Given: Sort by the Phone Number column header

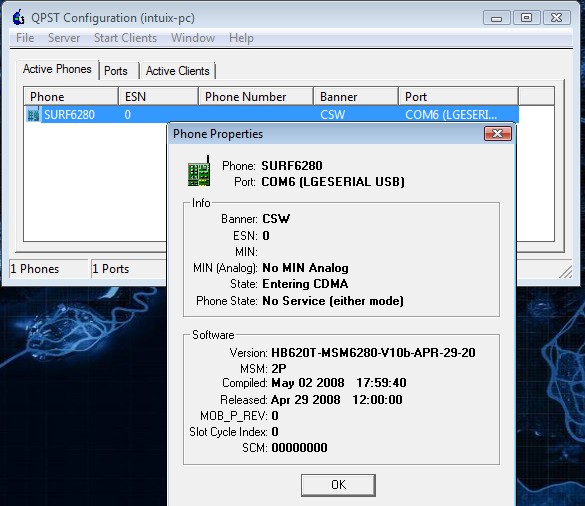Looking at the screenshot, I should pyautogui.click(x=256, y=97).
